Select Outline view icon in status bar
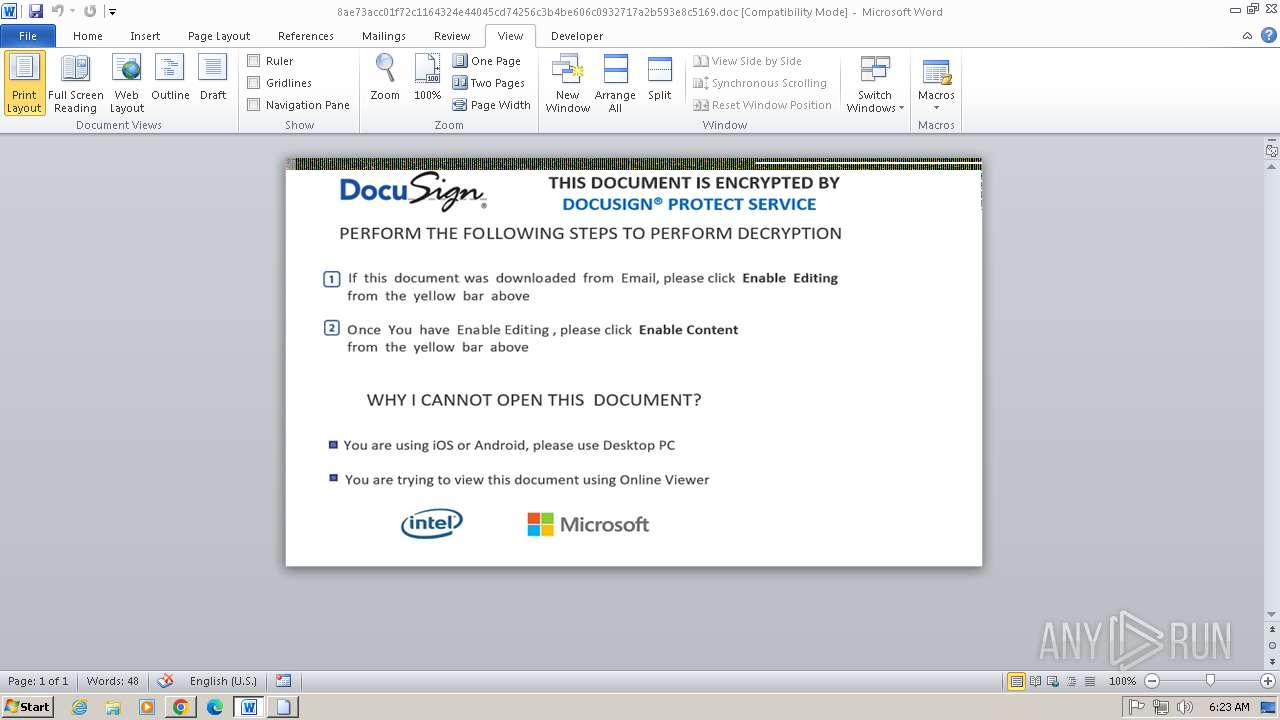The image size is (1280, 720). 1071,681
